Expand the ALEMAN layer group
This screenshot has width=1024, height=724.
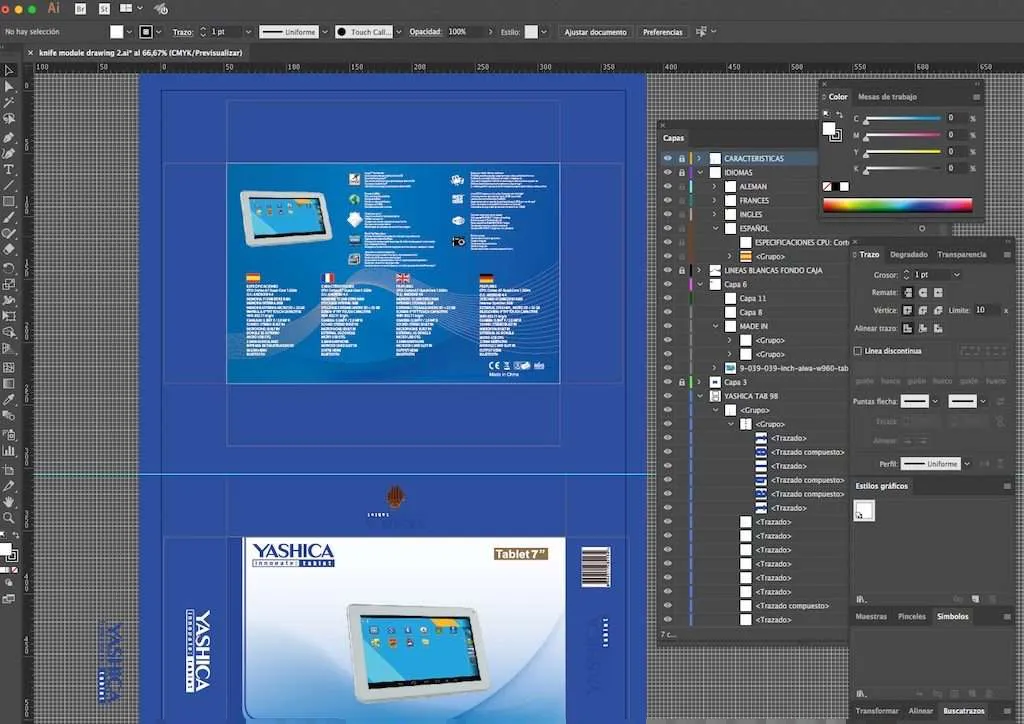point(713,186)
